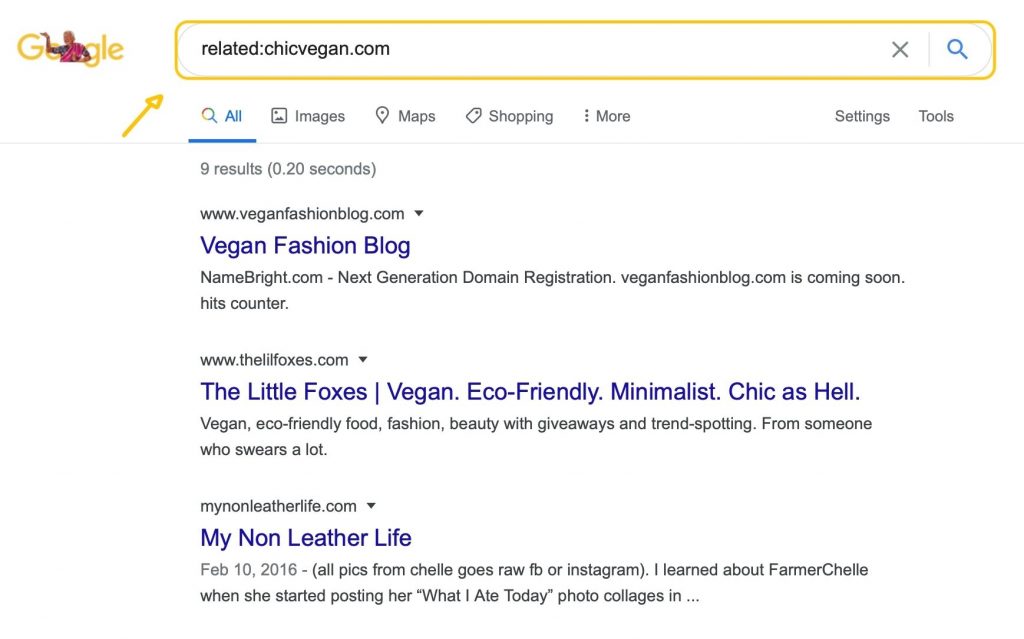This screenshot has height=639, width=1024.
Task: Switch to the Images tab
Action: [x=308, y=116]
